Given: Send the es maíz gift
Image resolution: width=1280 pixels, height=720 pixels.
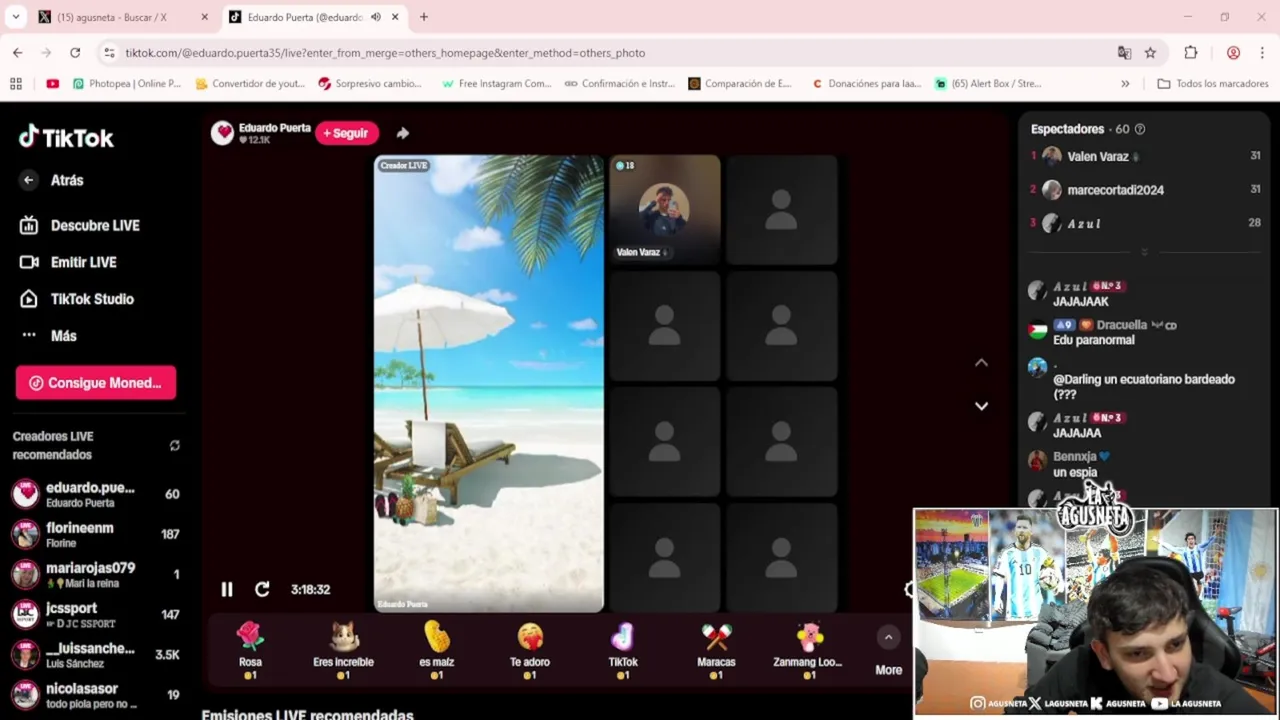Looking at the screenshot, I should (x=437, y=650).
